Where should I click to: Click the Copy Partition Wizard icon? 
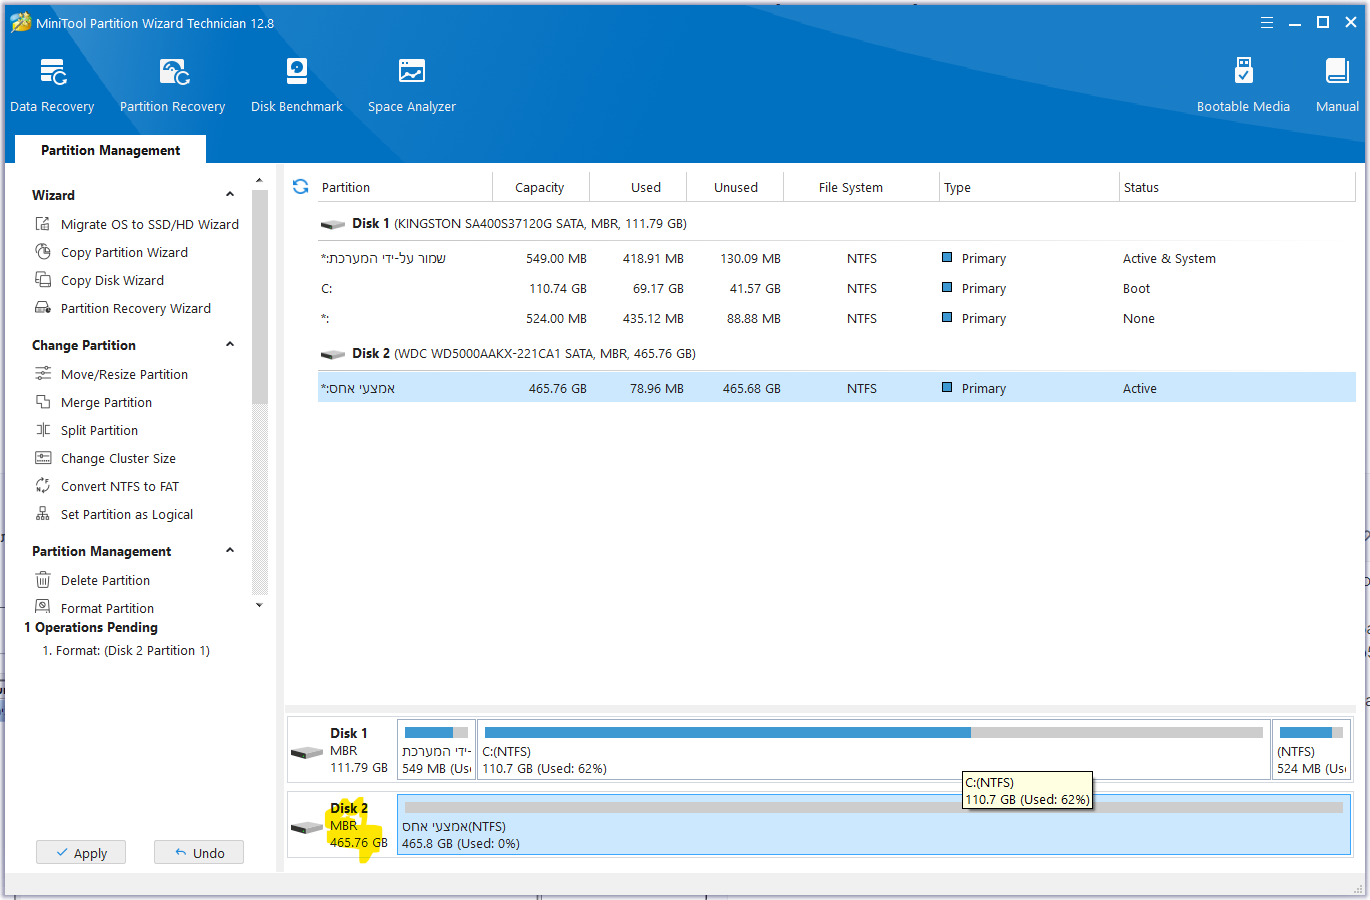43,252
